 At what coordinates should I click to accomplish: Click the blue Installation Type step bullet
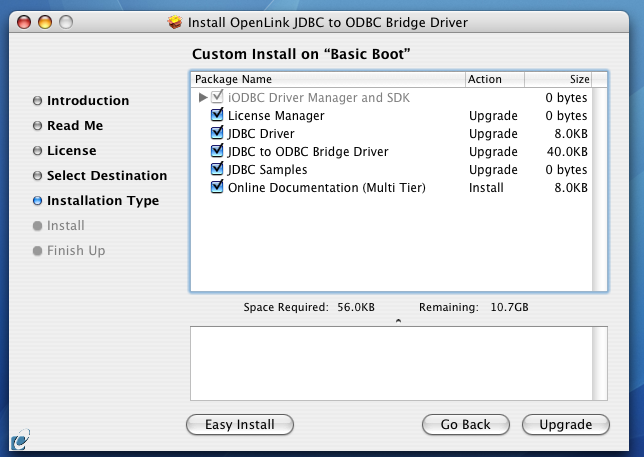[37, 201]
